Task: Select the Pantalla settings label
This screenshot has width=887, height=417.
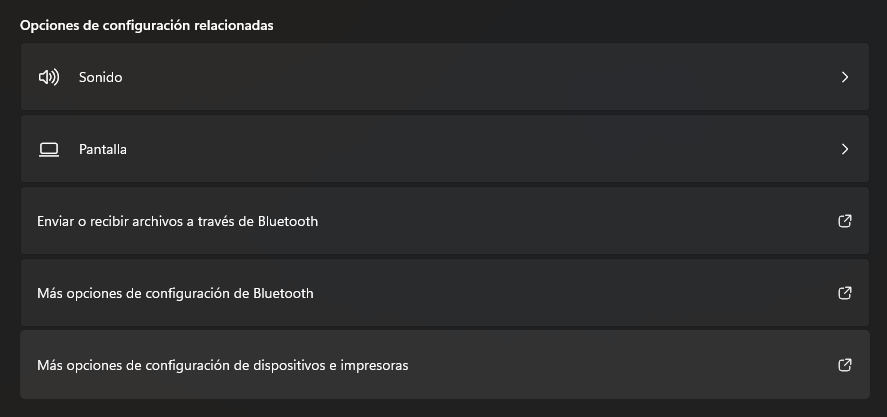Action: tap(102, 149)
